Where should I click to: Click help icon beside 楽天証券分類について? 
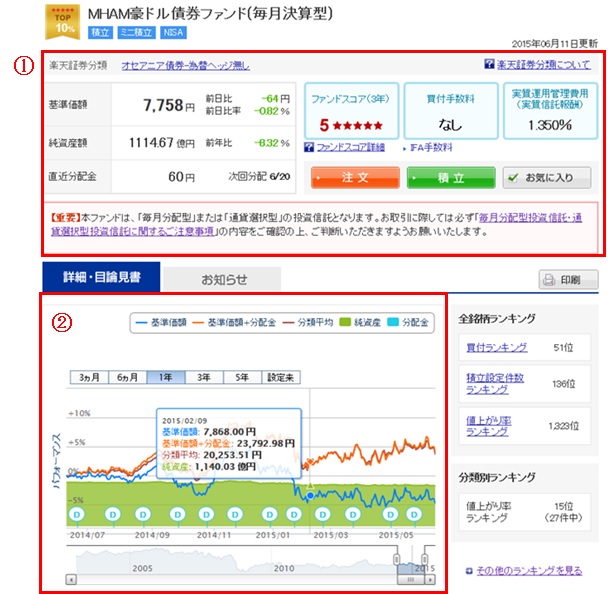(x=489, y=64)
